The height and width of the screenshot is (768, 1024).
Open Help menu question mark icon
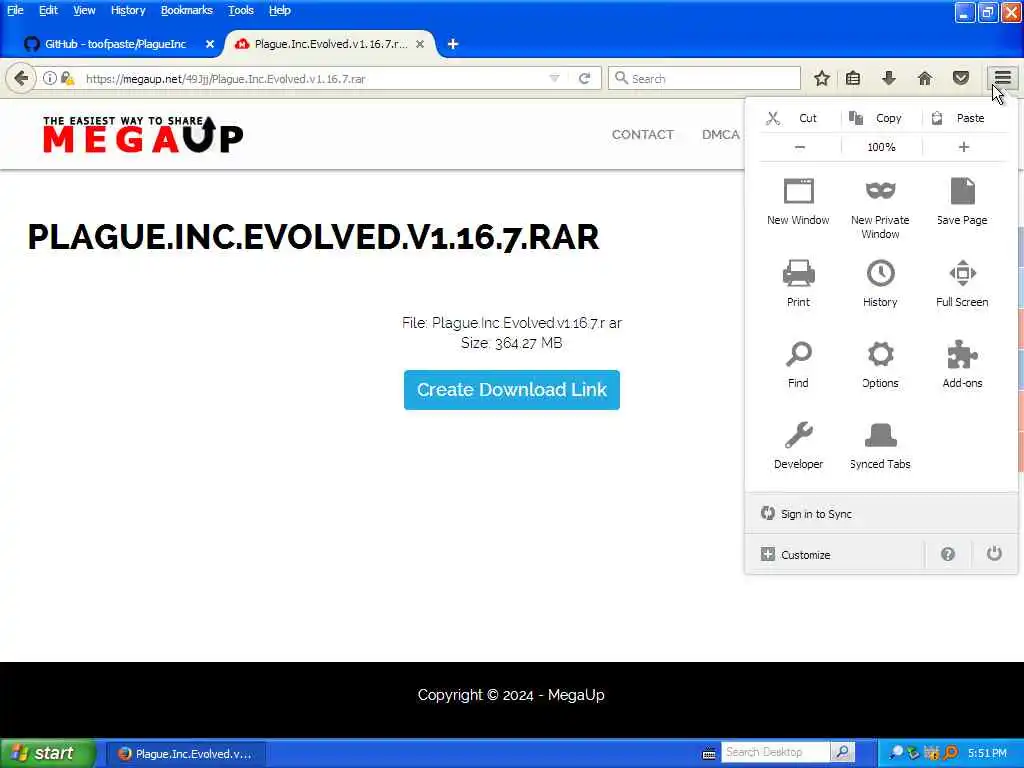948,554
